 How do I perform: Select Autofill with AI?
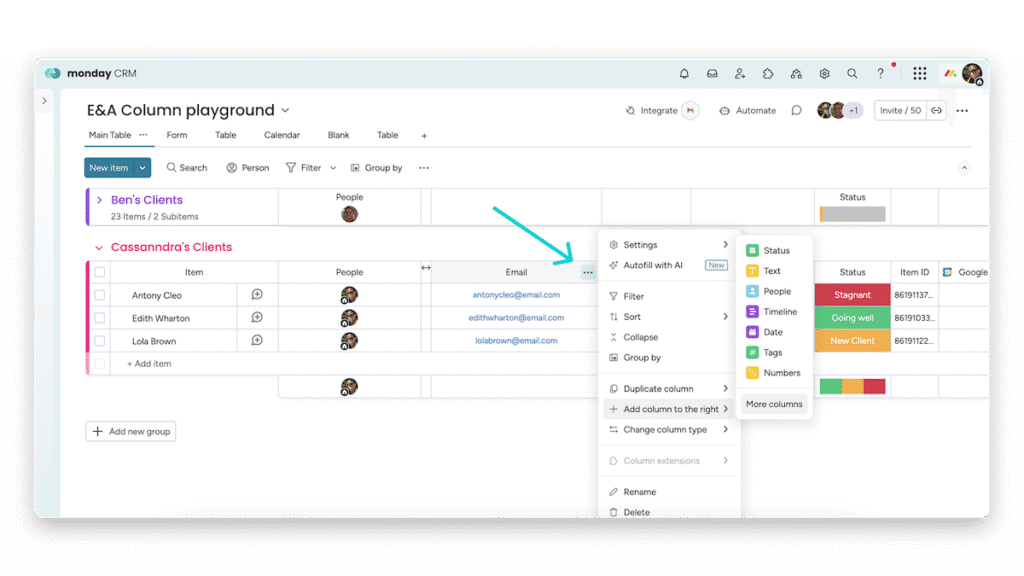[669, 265]
